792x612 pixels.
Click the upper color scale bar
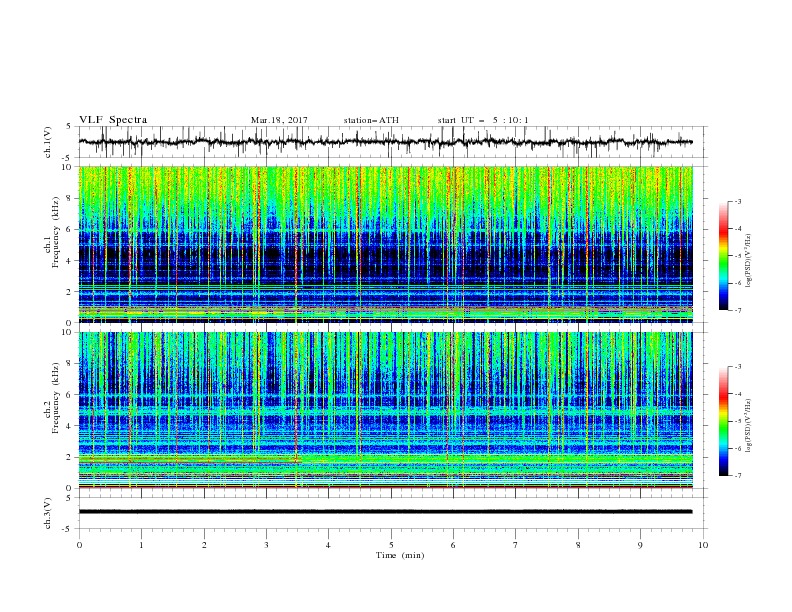click(723, 256)
